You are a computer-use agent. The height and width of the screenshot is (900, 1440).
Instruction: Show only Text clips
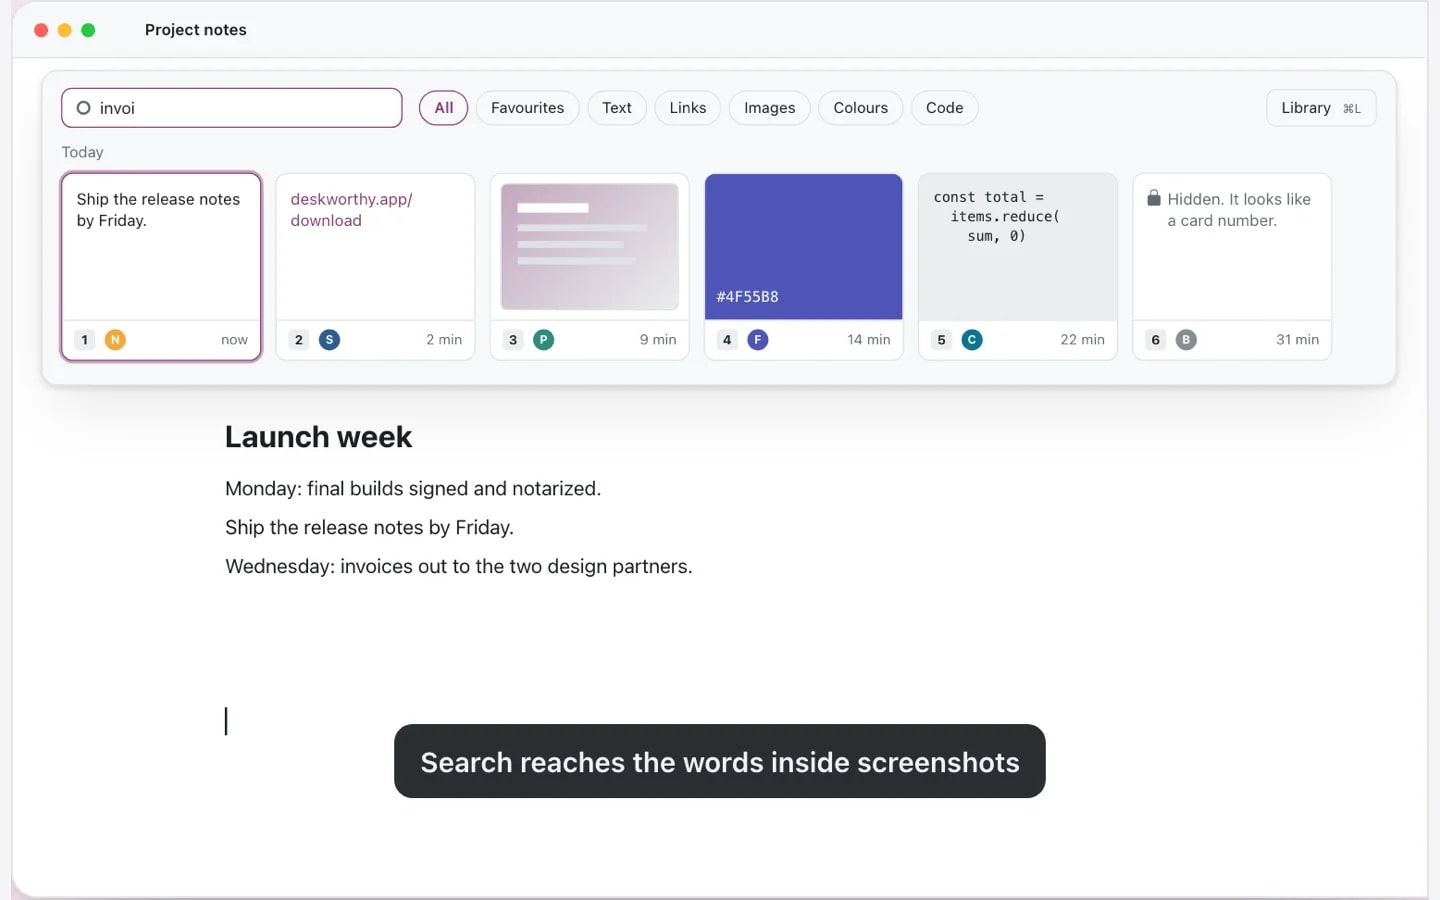(x=617, y=108)
